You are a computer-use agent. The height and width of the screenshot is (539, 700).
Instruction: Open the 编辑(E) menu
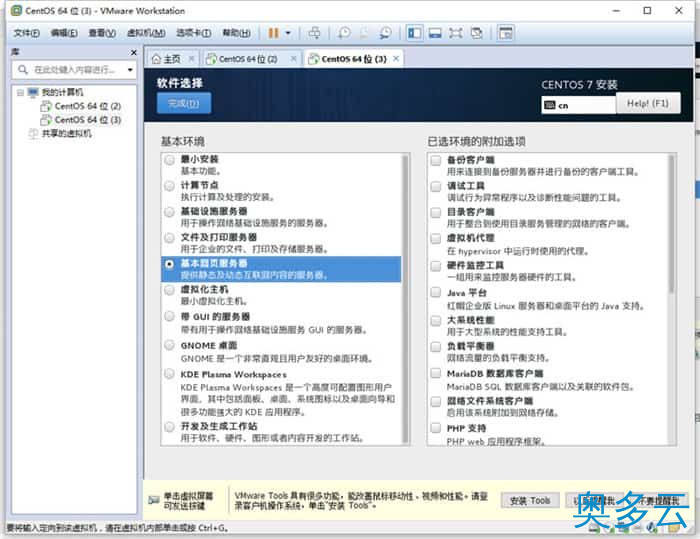pos(64,33)
